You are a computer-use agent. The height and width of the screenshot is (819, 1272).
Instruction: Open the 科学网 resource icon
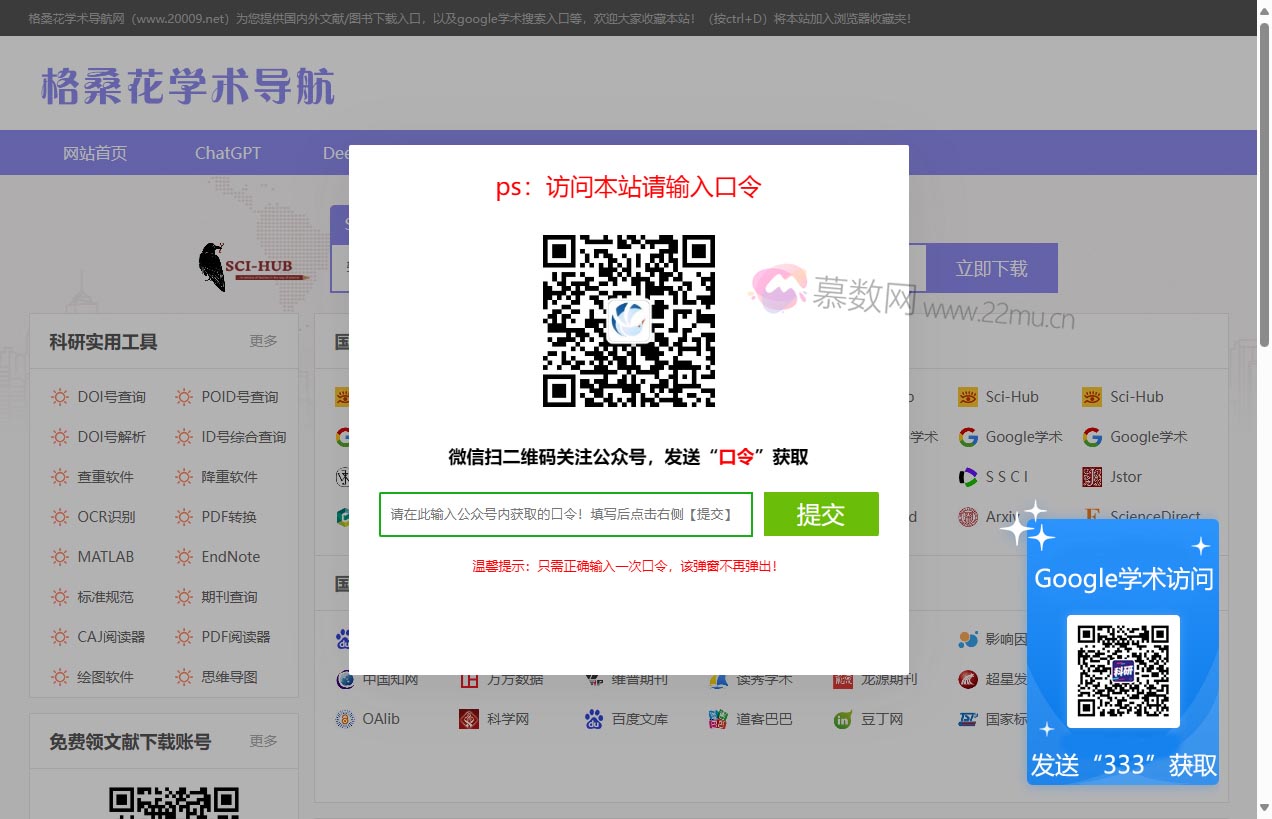click(x=508, y=719)
